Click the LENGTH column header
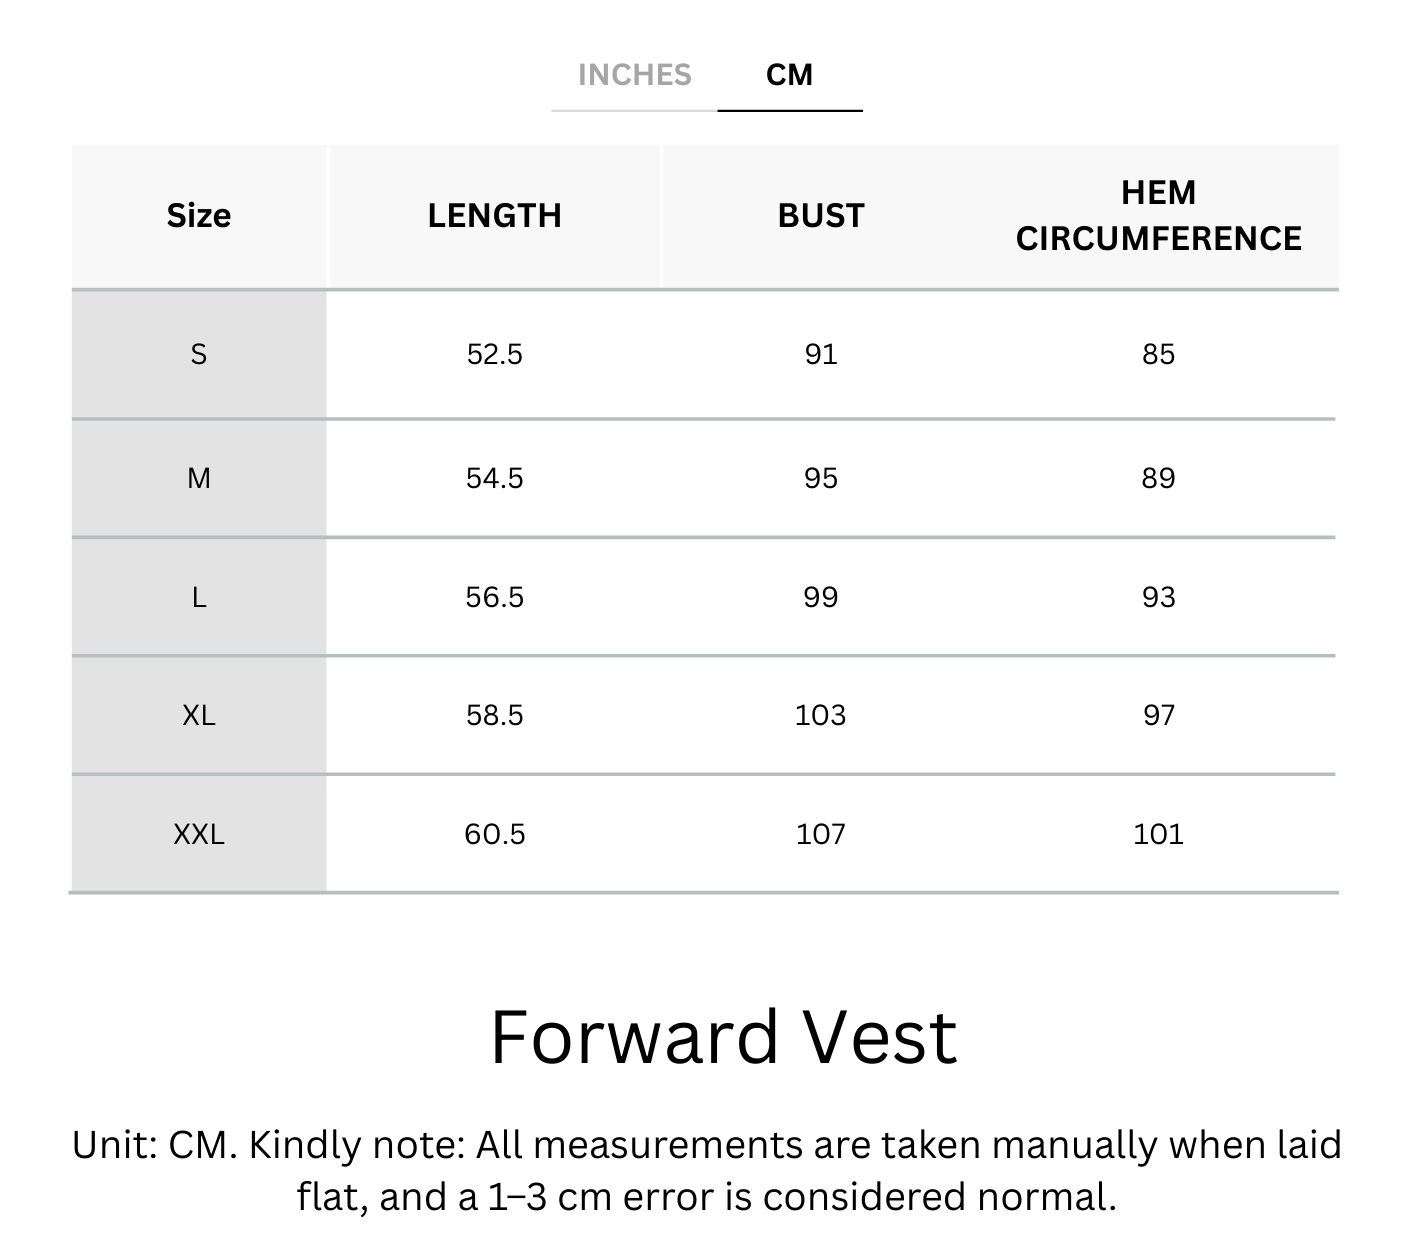The width and height of the screenshot is (1414, 1260). (494, 216)
